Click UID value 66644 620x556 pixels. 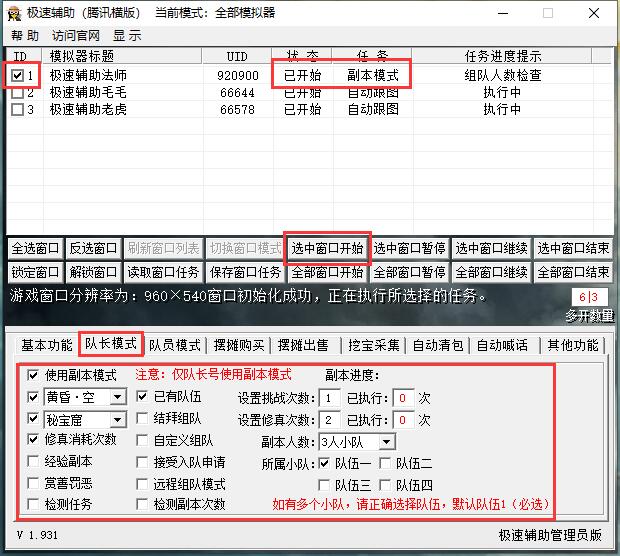tap(238, 93)
